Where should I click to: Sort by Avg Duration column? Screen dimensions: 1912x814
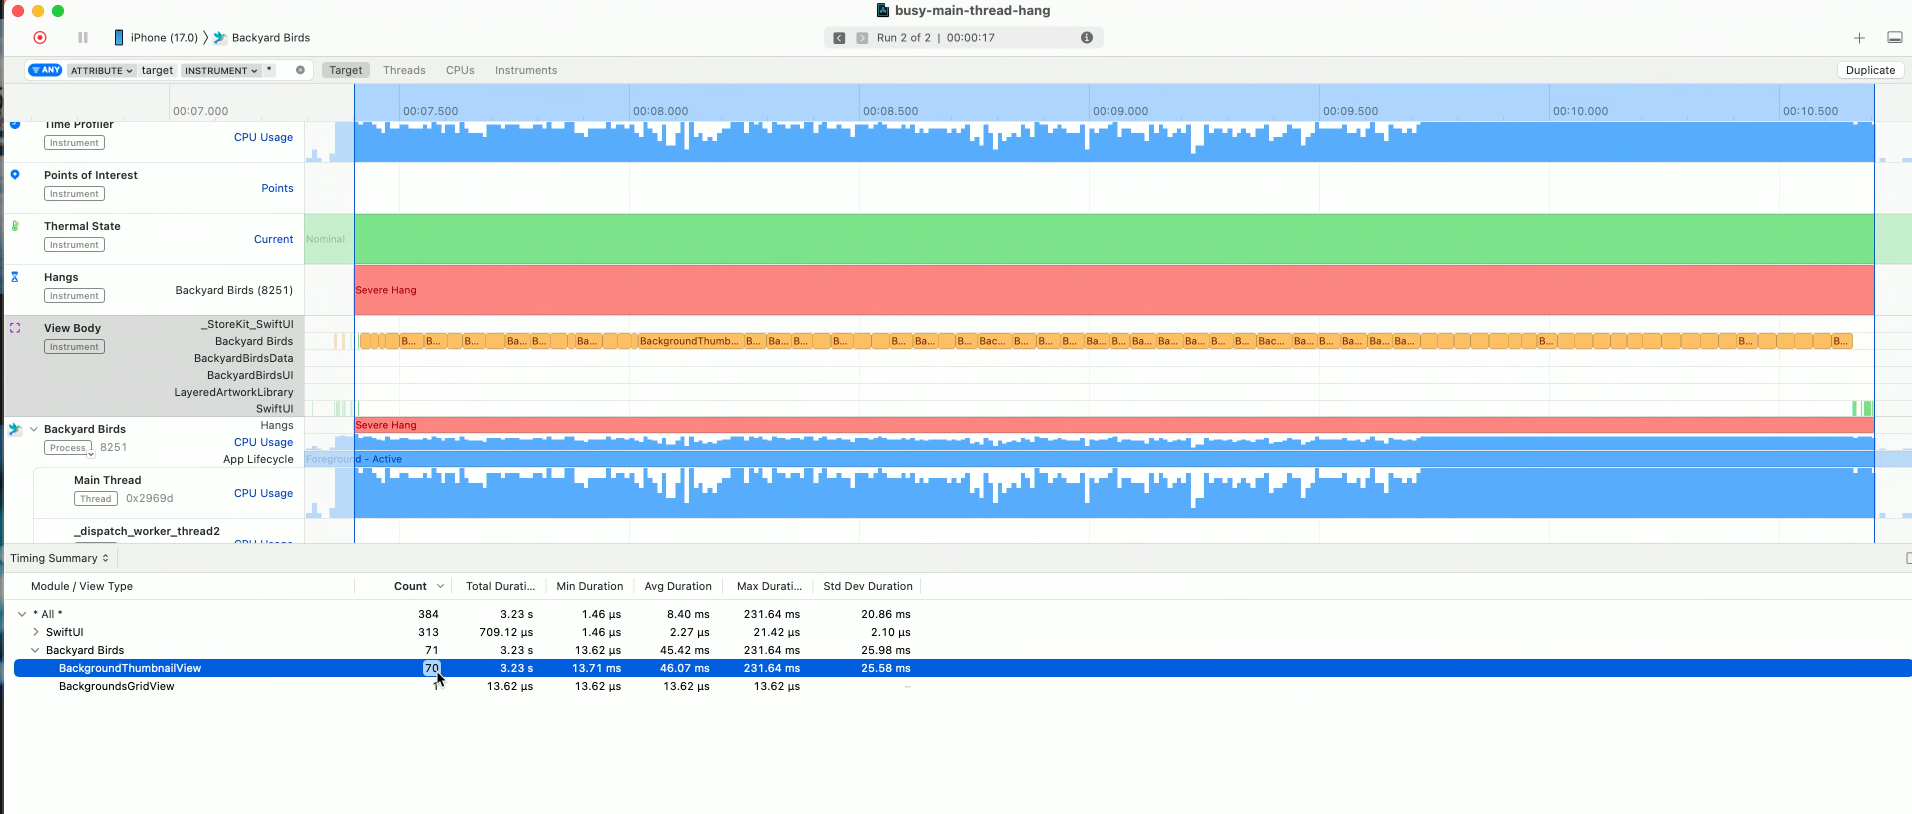[x=678, y=587]
